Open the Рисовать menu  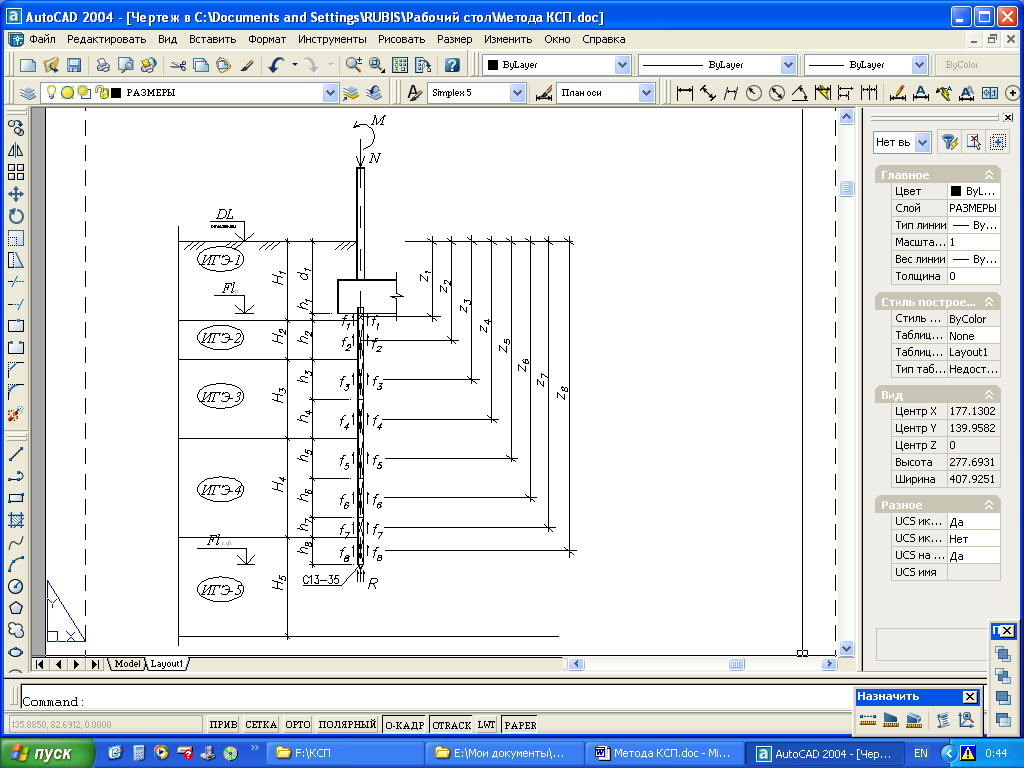click(401, 39)
